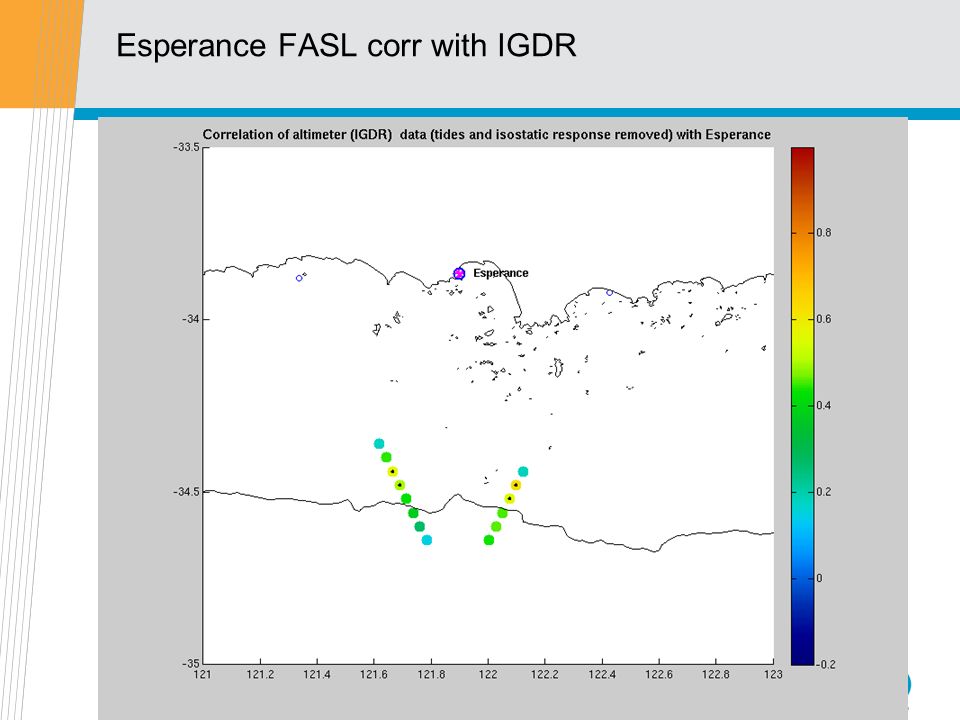Click the x-axis label '122.2'
The width and height of the screenshot is (960, 720).
545,675
